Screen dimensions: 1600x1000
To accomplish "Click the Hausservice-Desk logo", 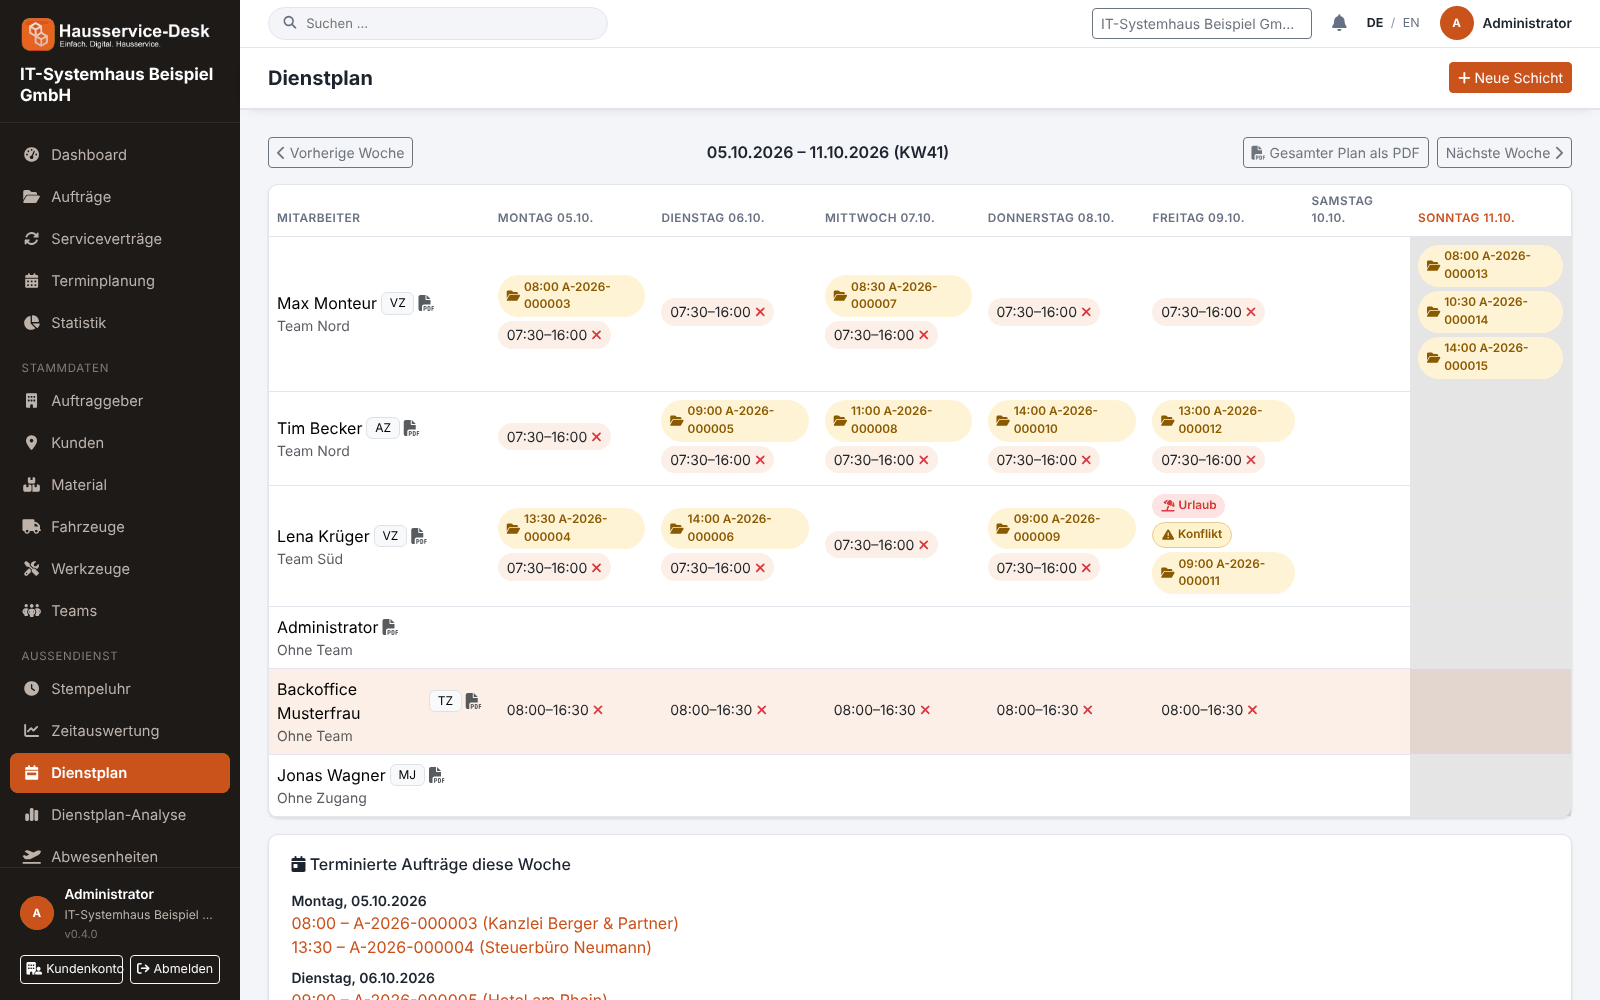I will point(116,34).
